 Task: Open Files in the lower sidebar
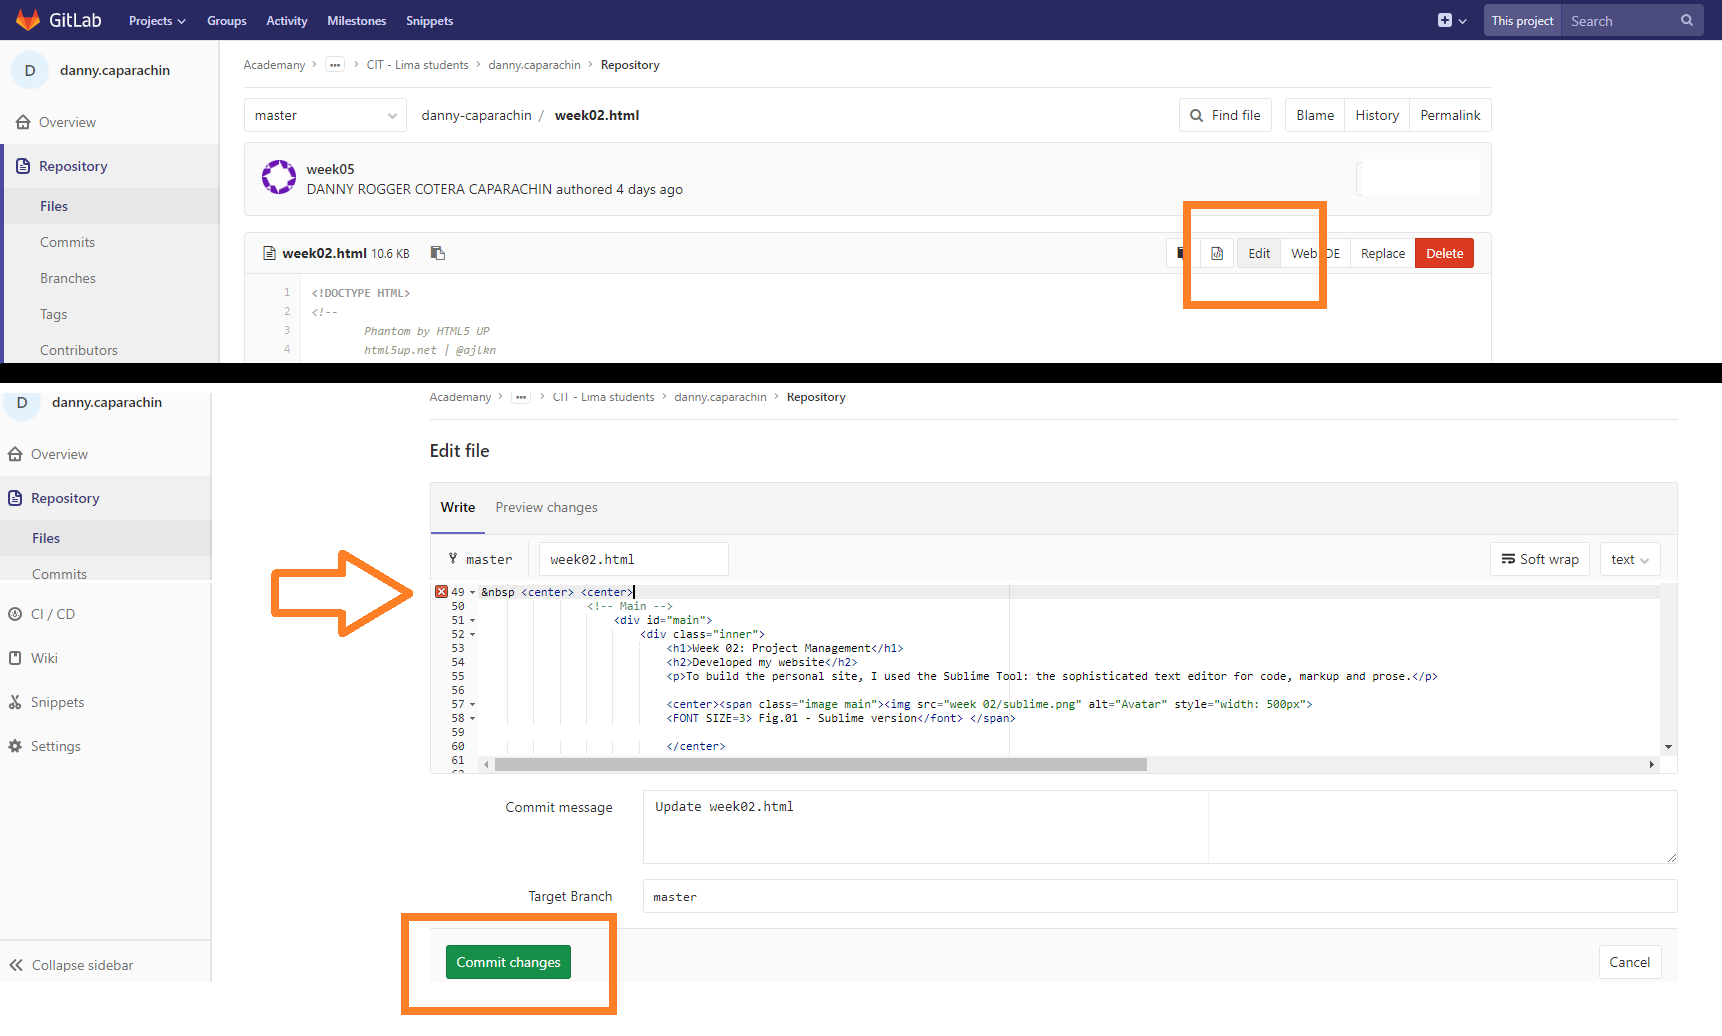coord(46,538)
